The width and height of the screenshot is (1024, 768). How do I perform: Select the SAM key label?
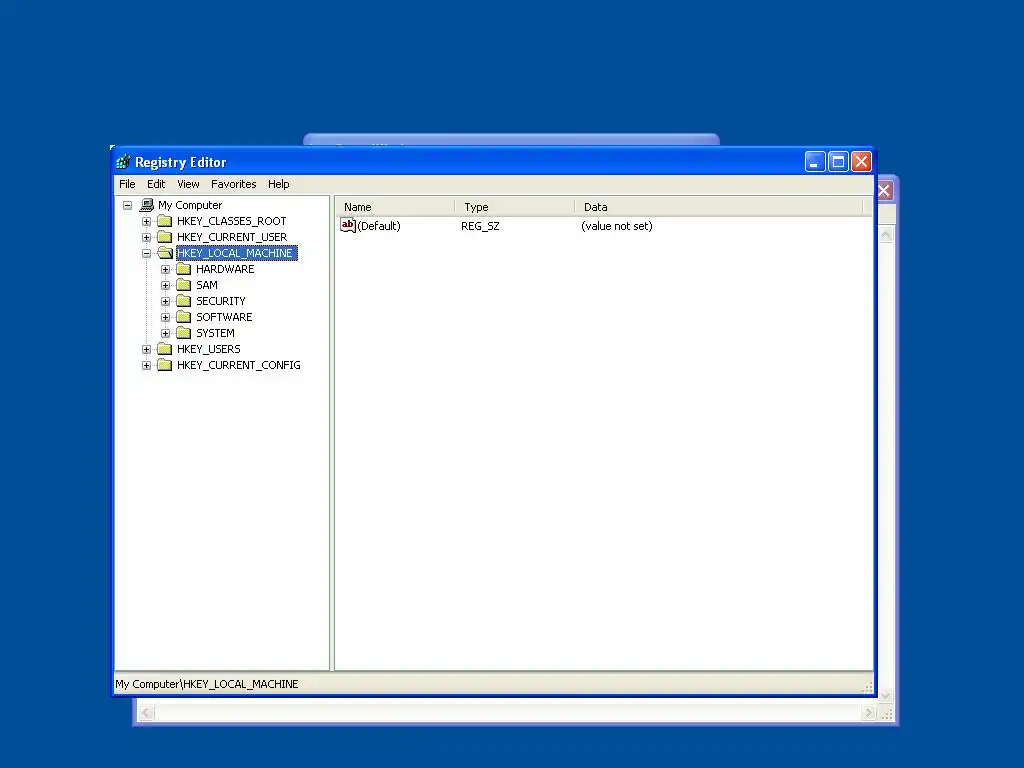207,285
